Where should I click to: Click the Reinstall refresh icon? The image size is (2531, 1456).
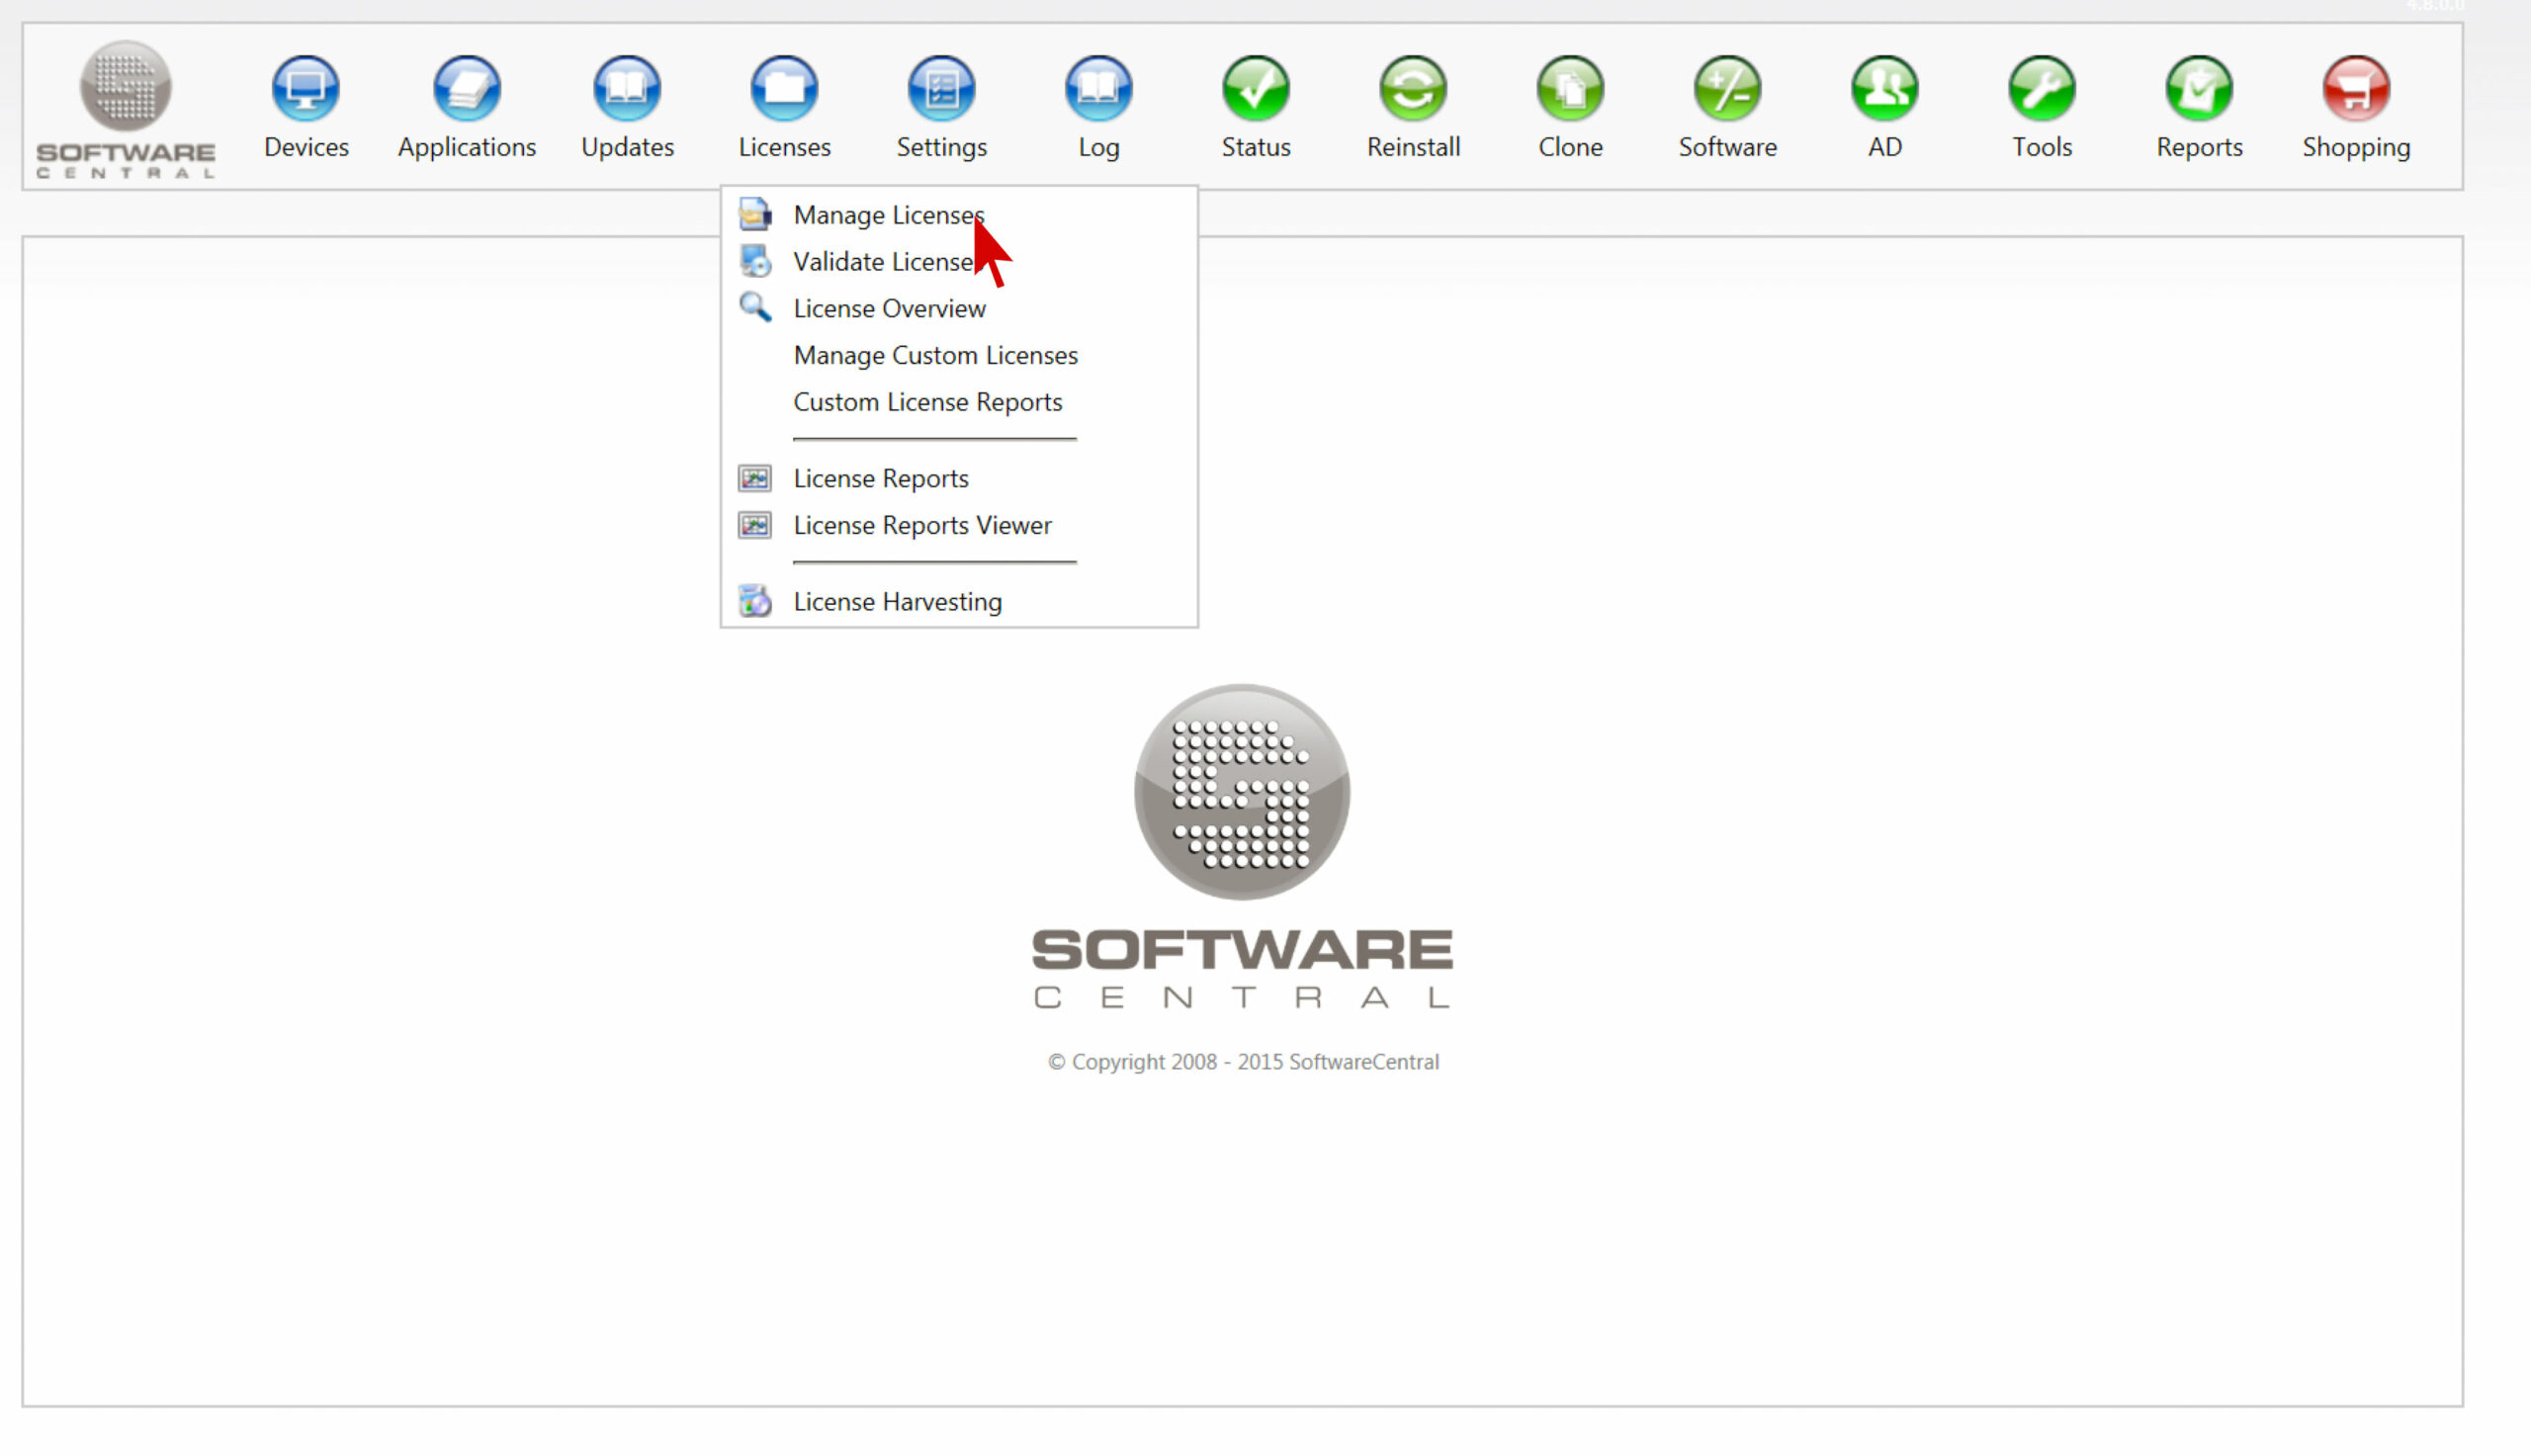click(x=1413, y=88)
